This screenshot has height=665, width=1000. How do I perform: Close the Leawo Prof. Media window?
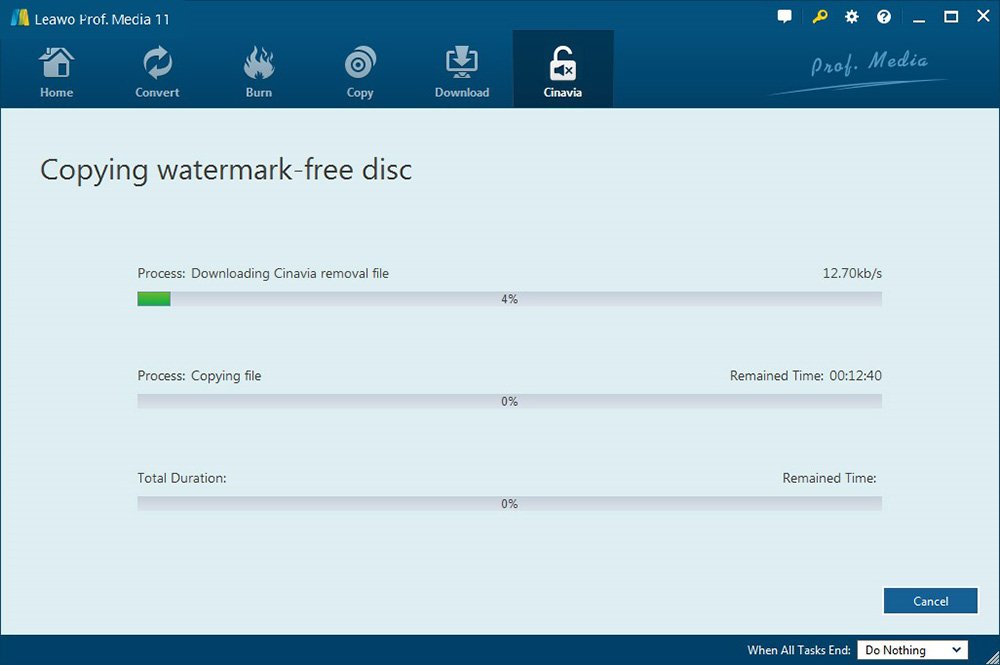coord(983,17)
